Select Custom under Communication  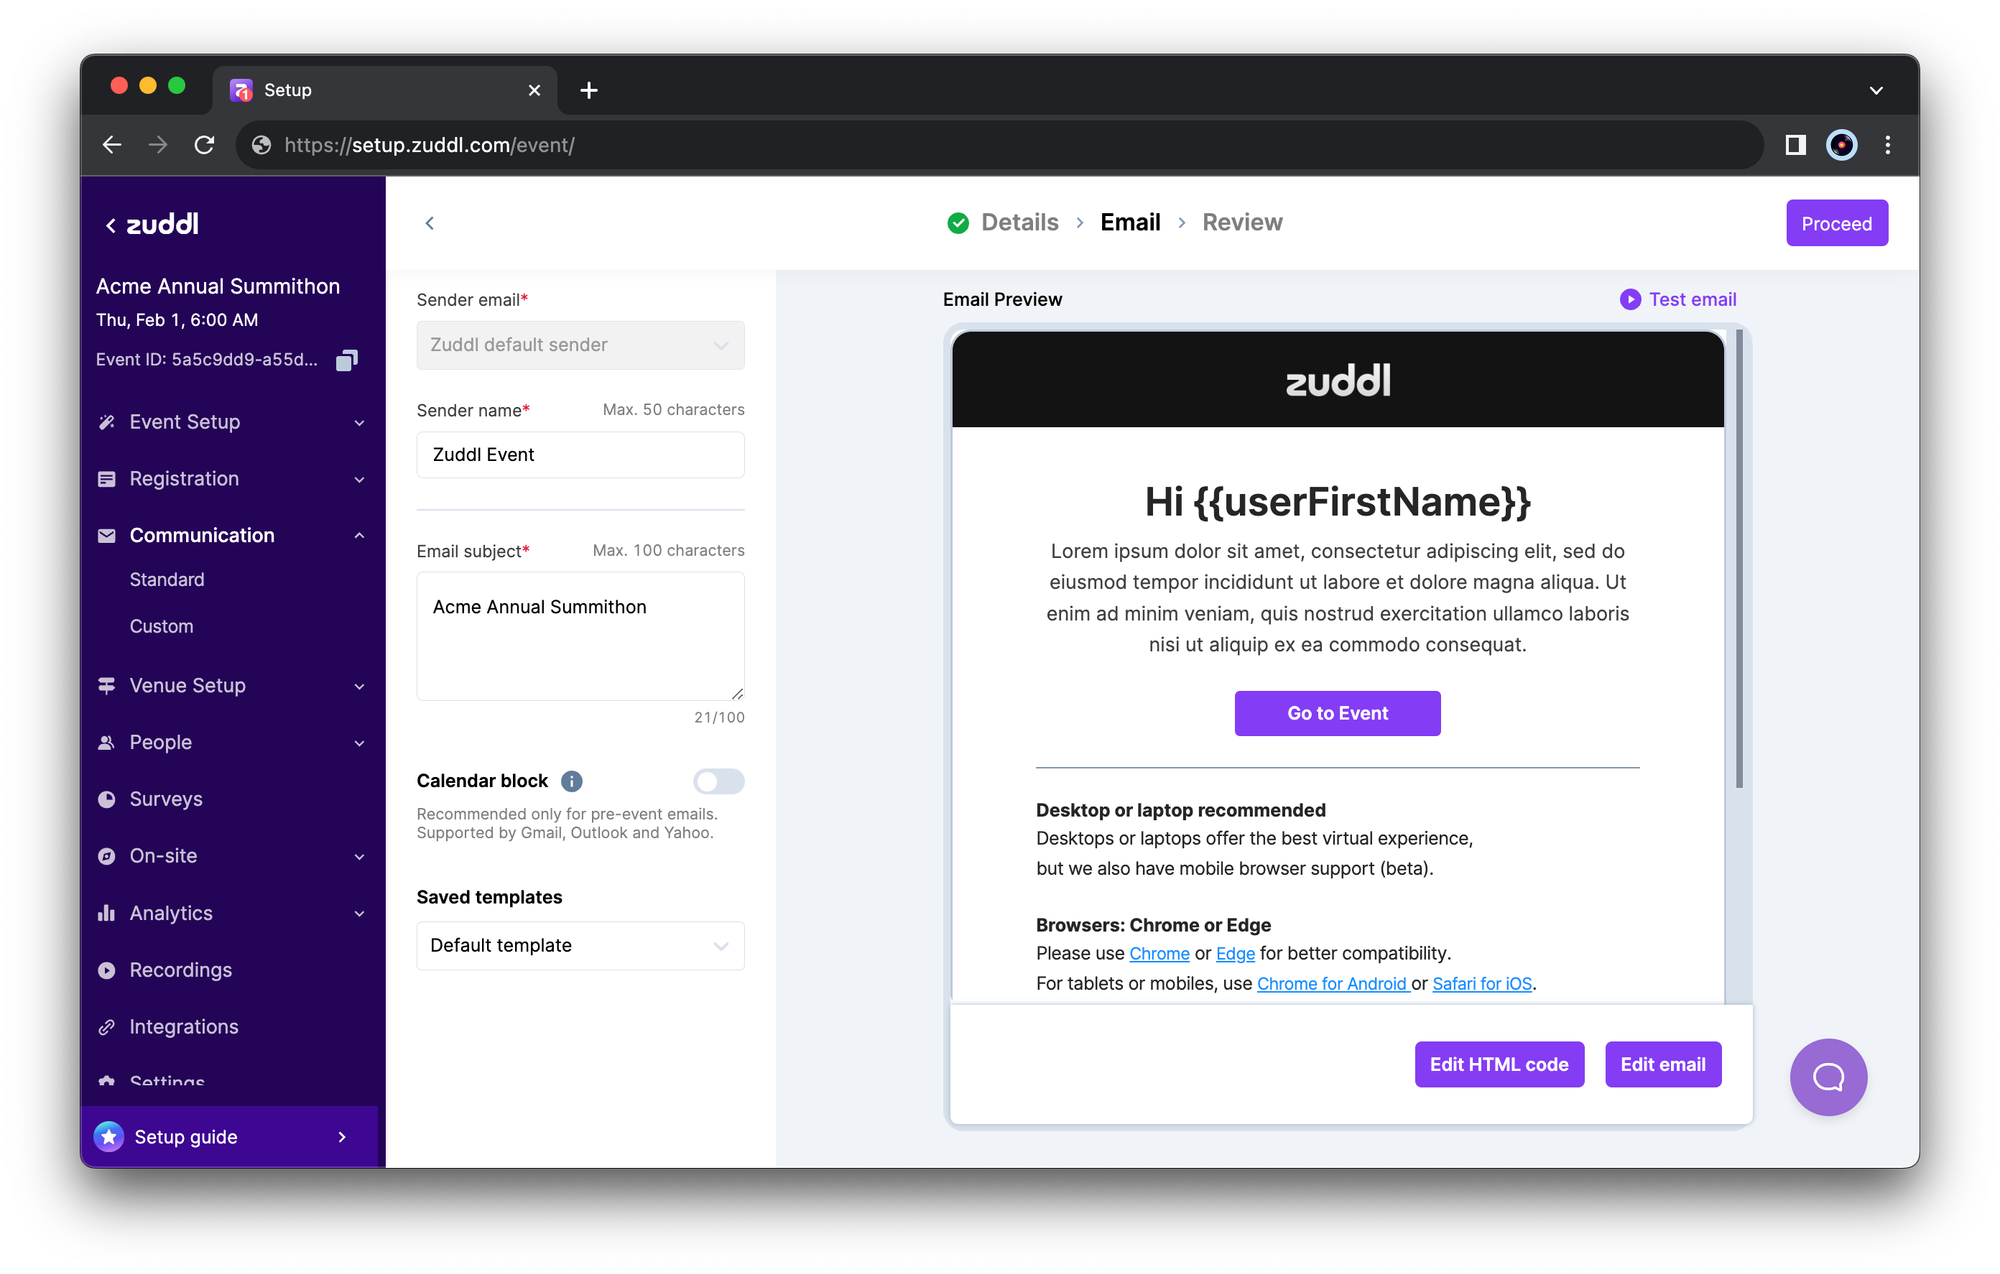pos(162,626)
